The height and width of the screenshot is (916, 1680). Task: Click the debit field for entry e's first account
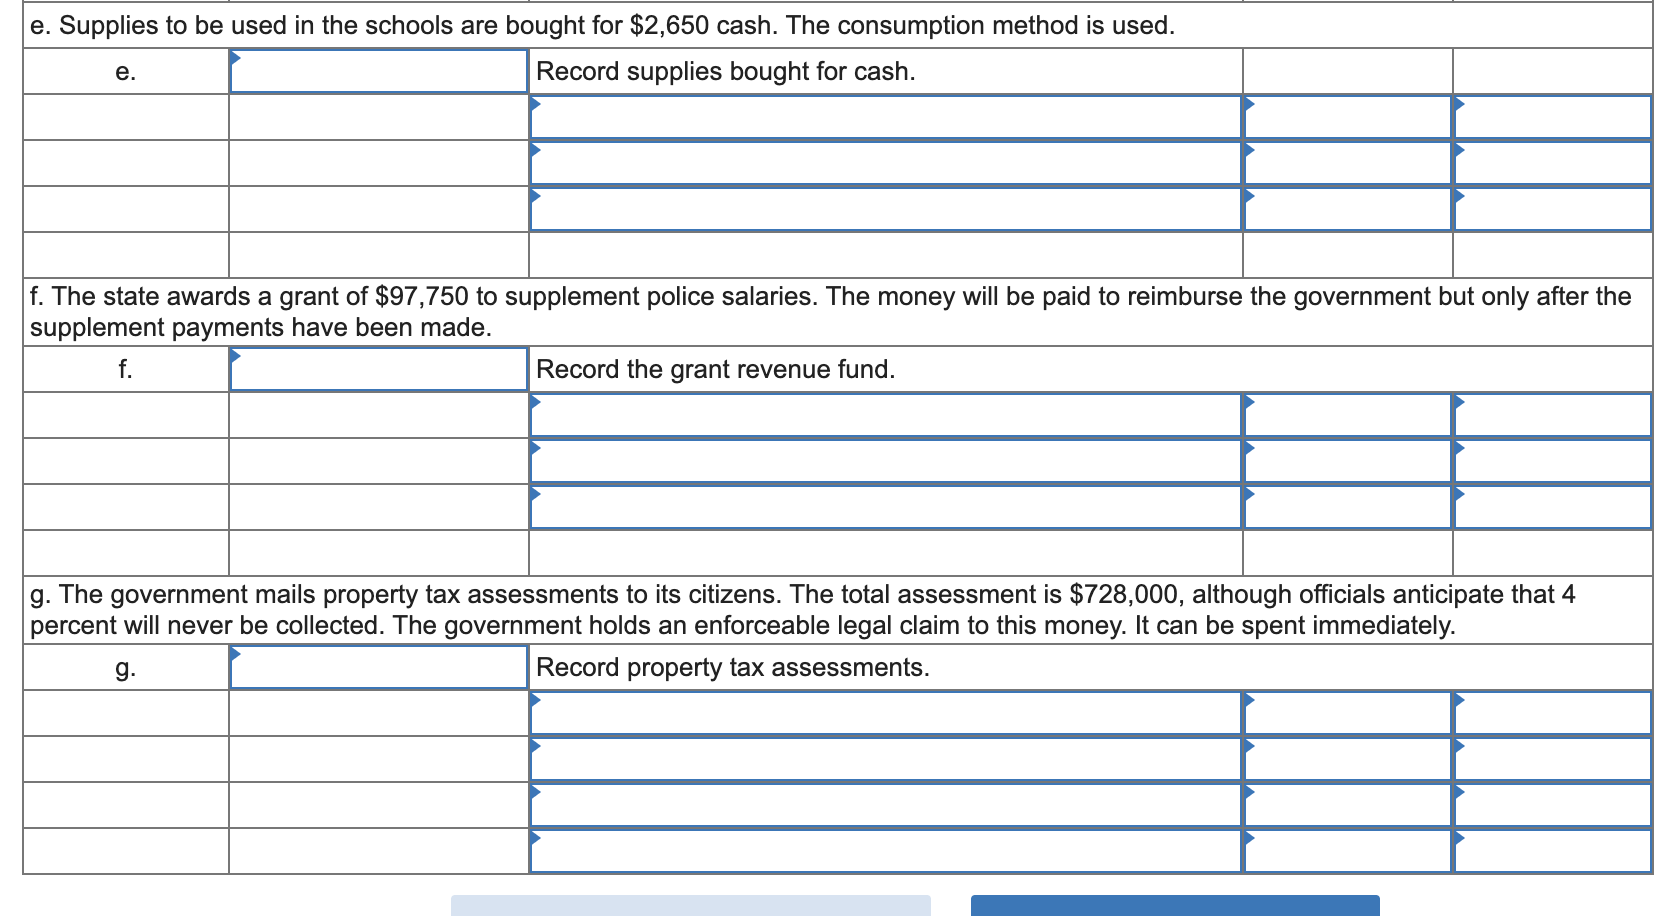pos(1345,117)
